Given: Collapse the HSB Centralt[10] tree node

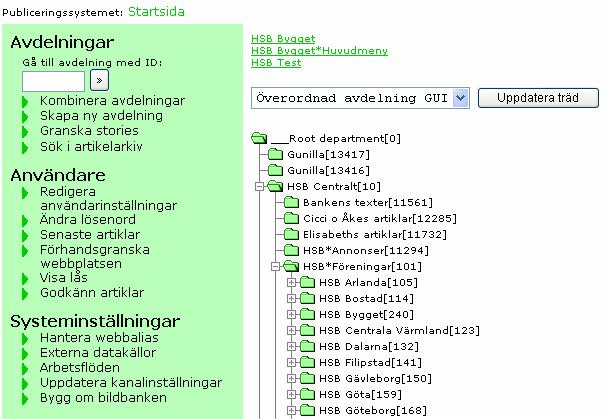Looking at the screenshot, I should click(259, 187).
